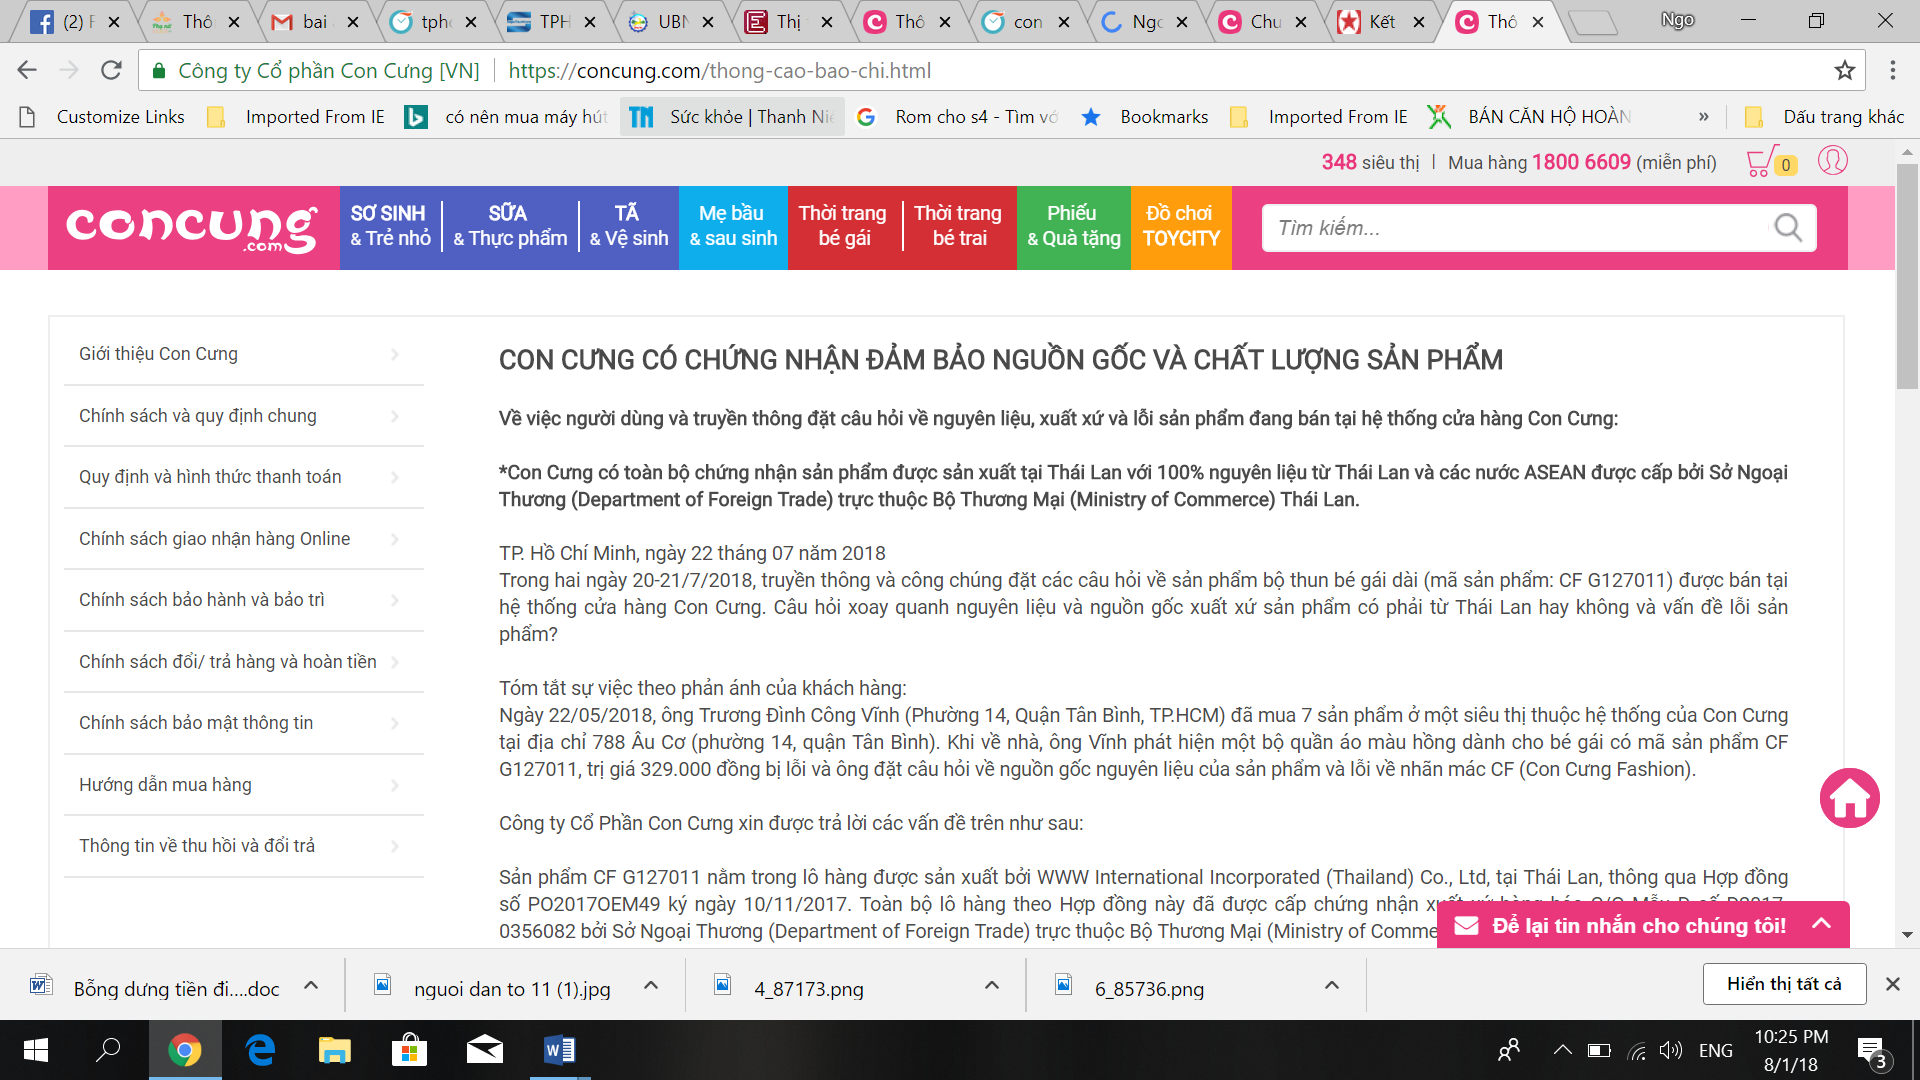Open Sức khỏe Thanh Niên bookmark
The height and width of the screenshot is (1080, 1920).
(x=733, y=117)
